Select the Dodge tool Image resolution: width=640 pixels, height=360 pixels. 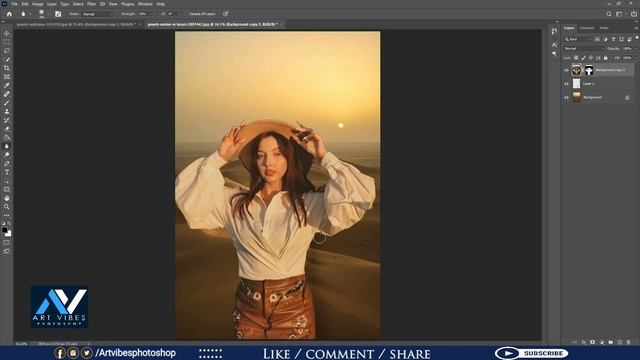coord(7,155)
